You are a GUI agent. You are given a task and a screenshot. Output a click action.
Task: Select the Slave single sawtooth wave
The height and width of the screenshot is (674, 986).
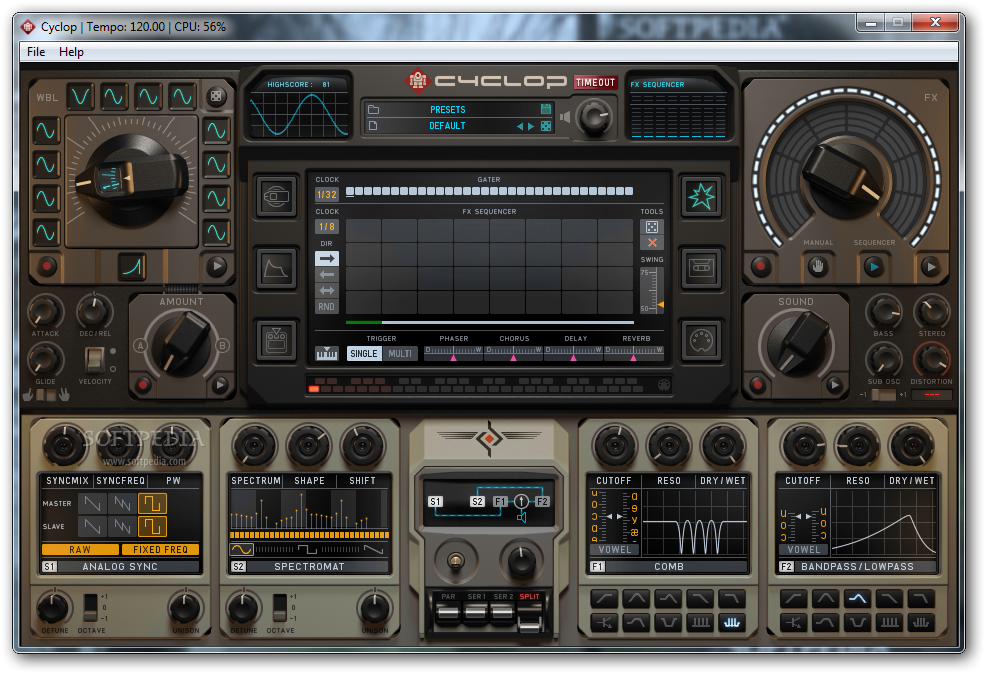[93, 526]
